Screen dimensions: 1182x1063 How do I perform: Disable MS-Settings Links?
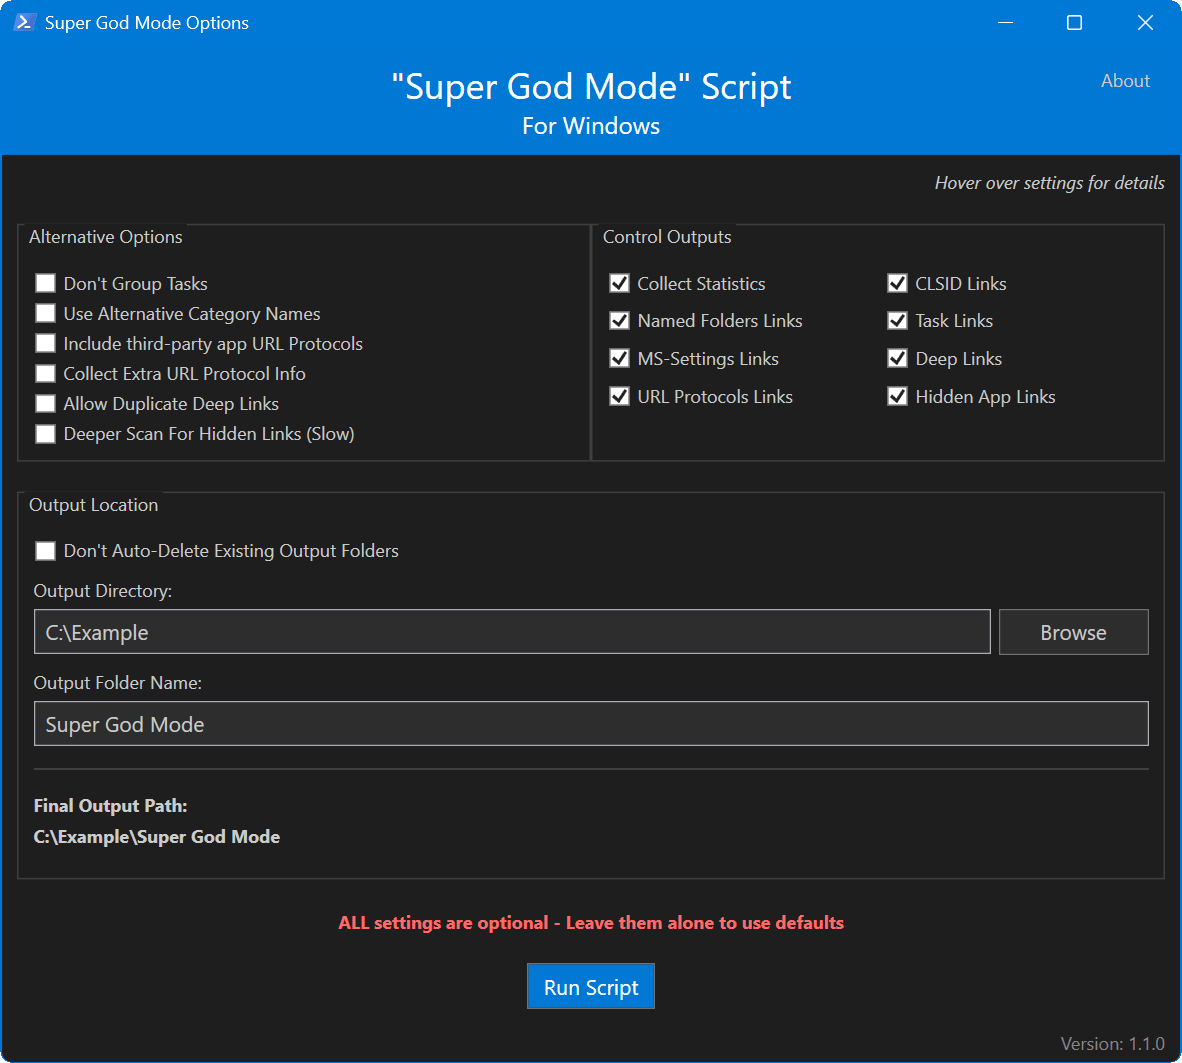coord(619,358)
